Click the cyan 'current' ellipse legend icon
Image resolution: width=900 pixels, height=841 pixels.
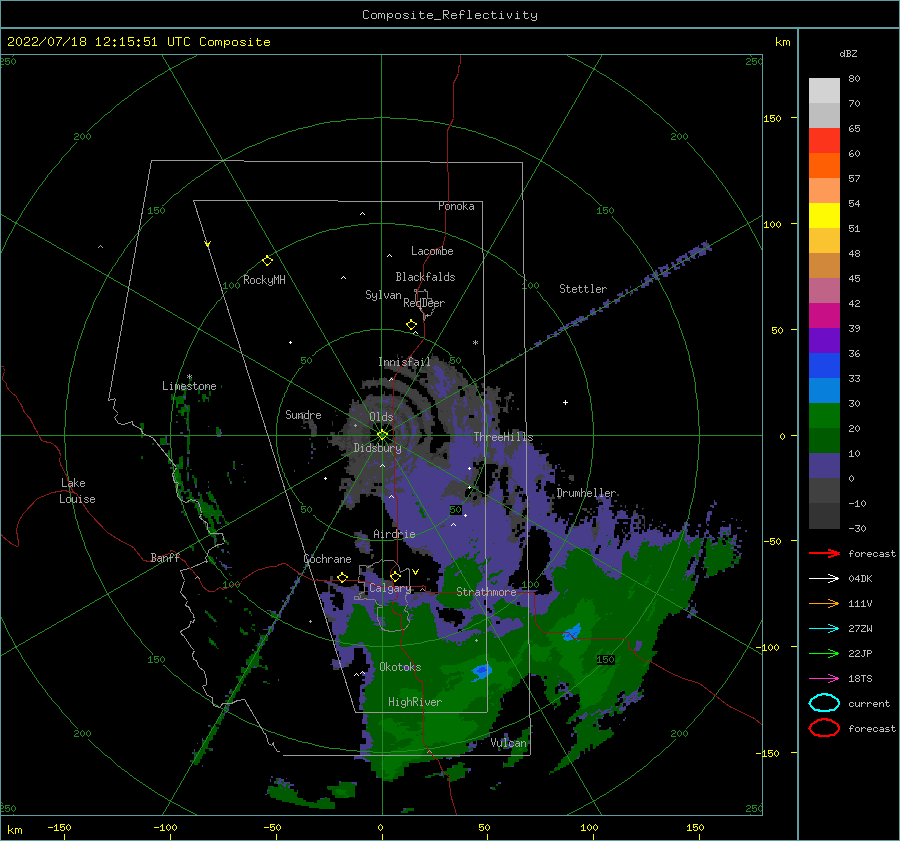(x=824, y=703)
